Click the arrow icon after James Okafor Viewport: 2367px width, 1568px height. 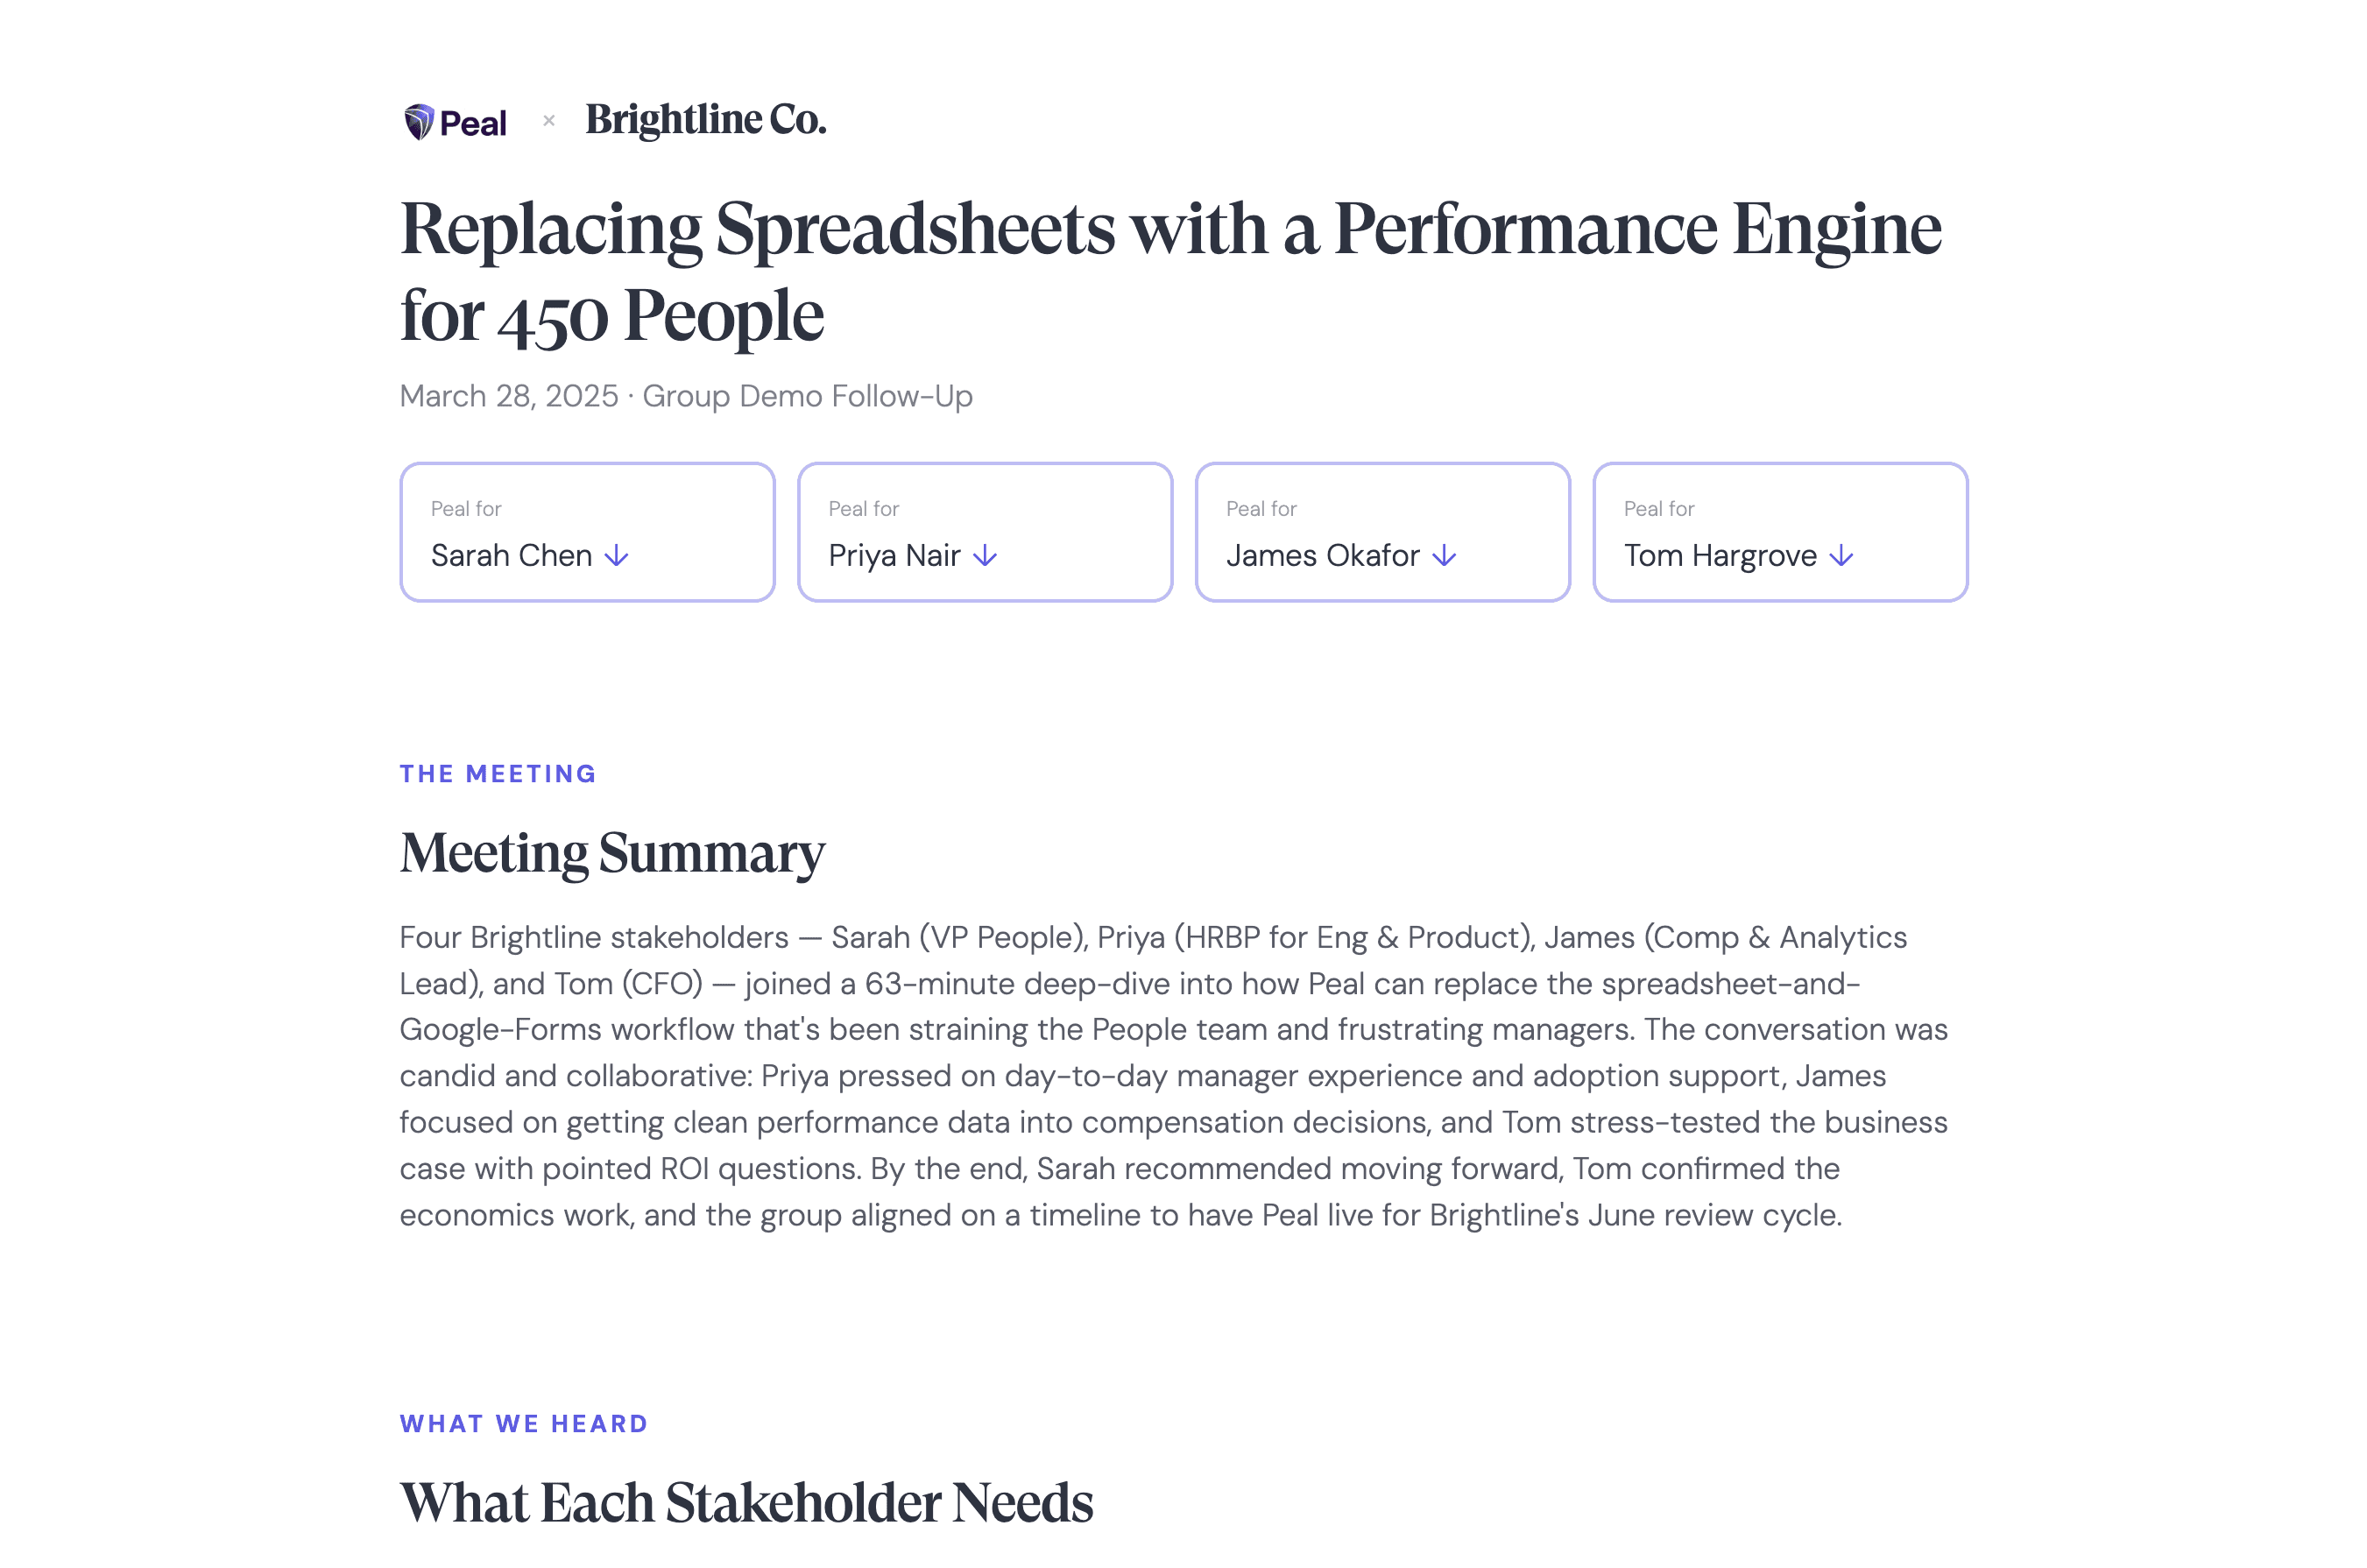click(x=1444, y=555)
